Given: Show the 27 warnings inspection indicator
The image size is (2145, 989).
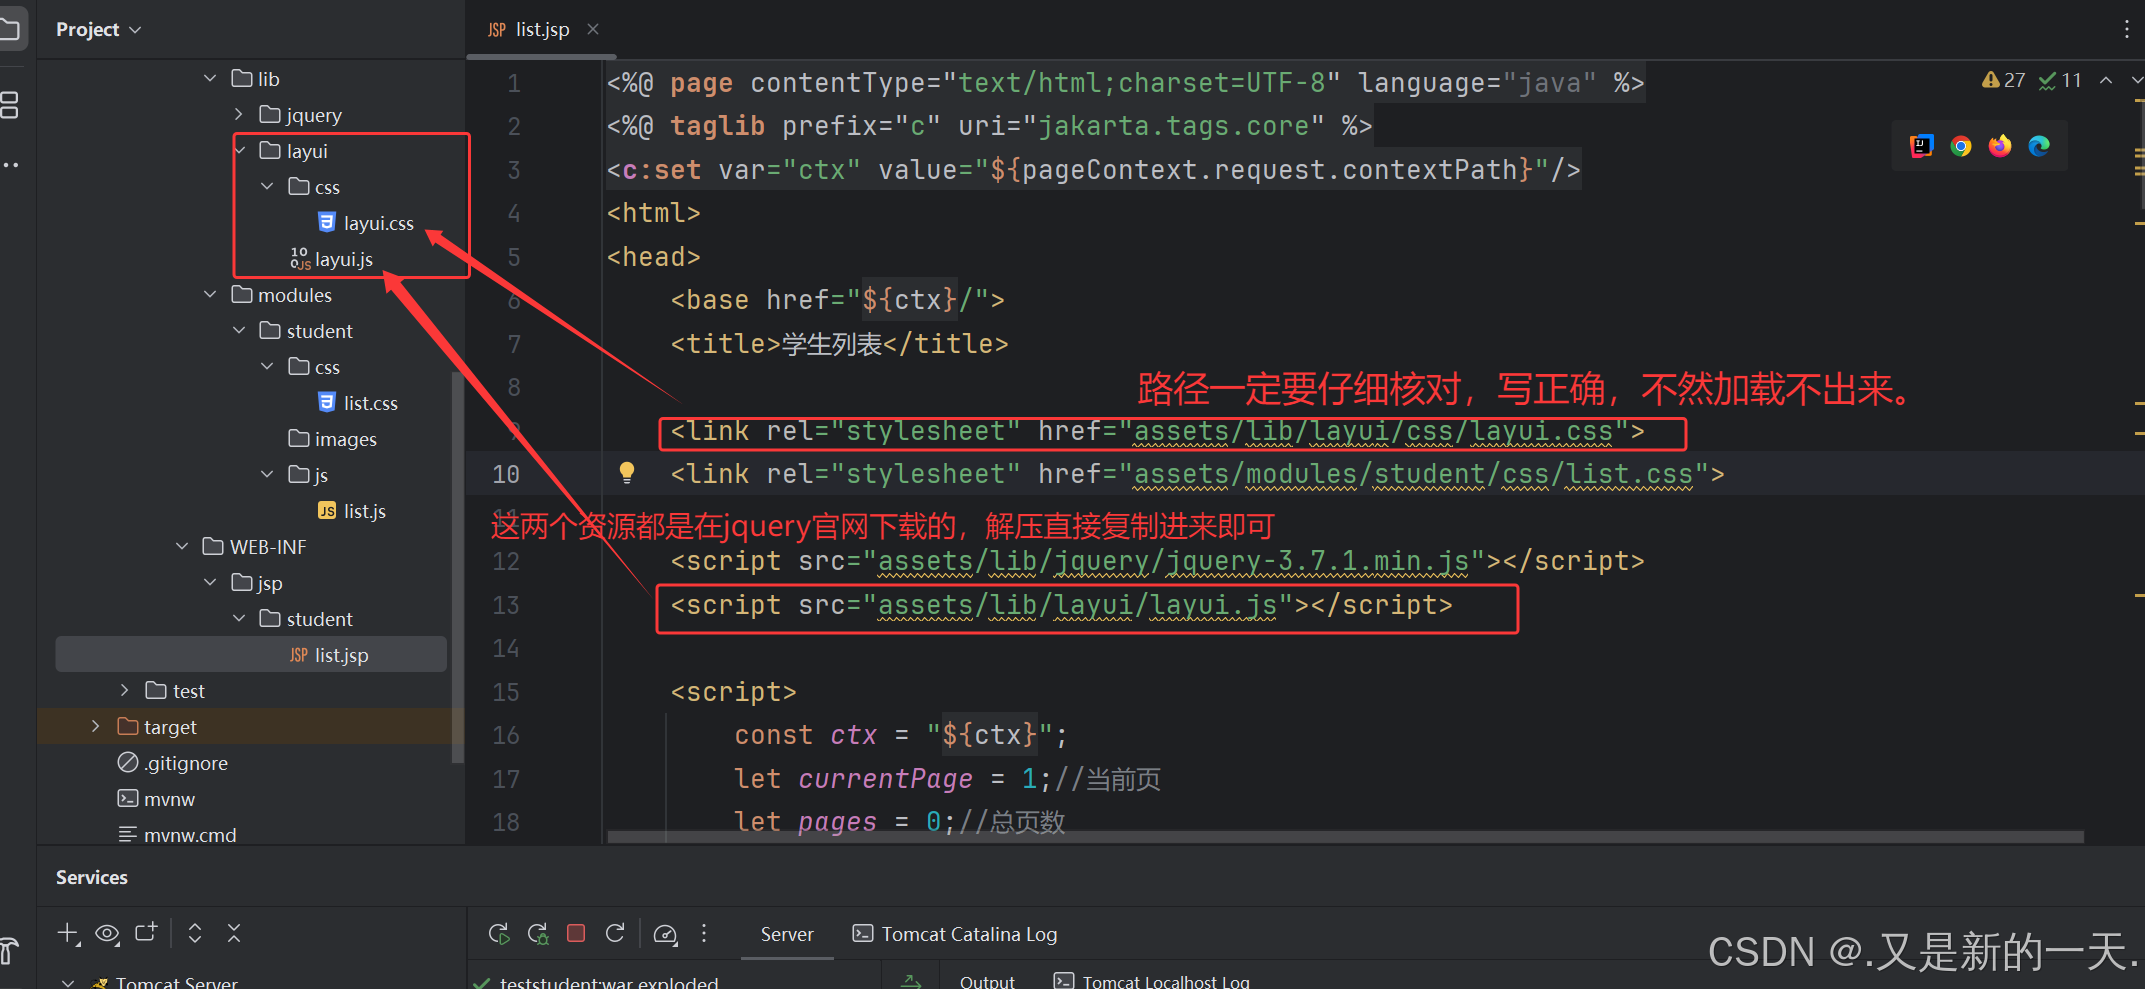Looking at the screenshot, I should 2004,80.
